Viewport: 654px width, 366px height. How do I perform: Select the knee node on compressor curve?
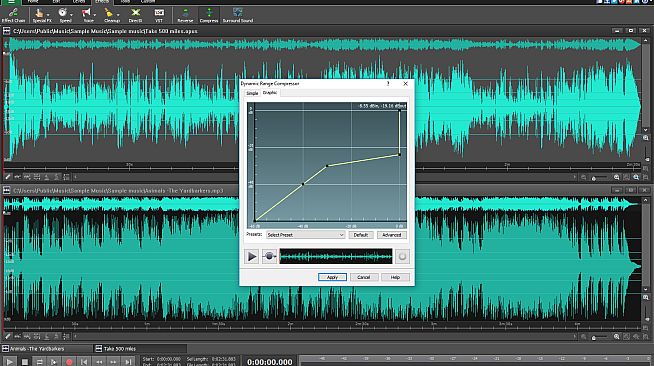pos(327,165)
